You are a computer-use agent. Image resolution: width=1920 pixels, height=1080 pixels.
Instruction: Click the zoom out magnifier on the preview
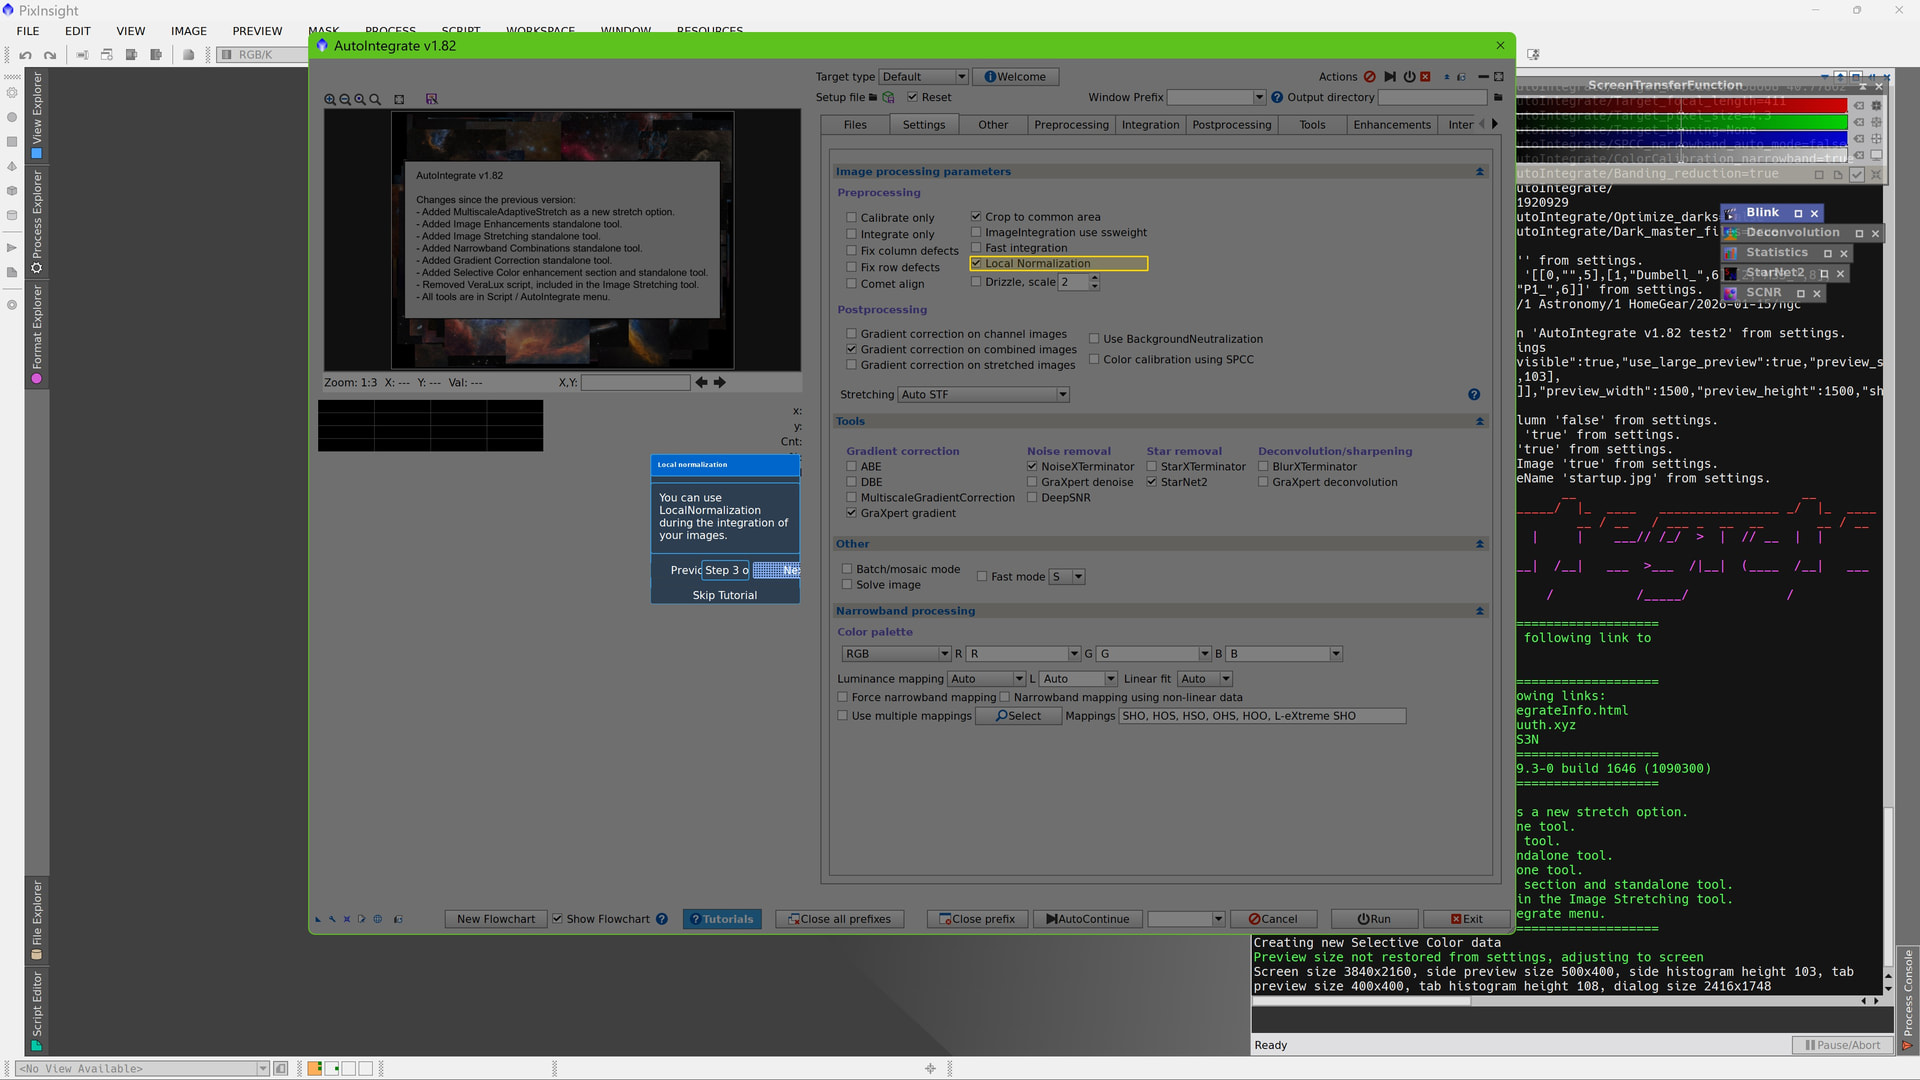(x=345, y=100)
